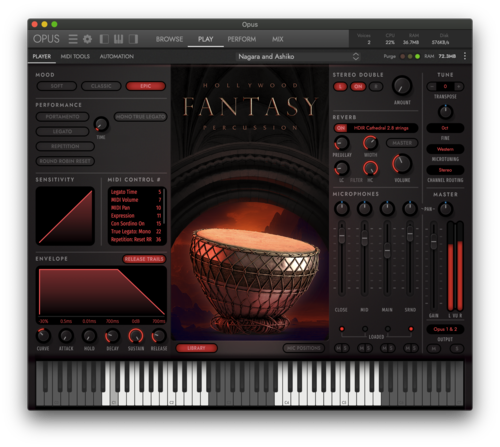The width and height of the screenshot is (500, 447).
Task: Open the three-dot options menu
Action: (465, 56)
